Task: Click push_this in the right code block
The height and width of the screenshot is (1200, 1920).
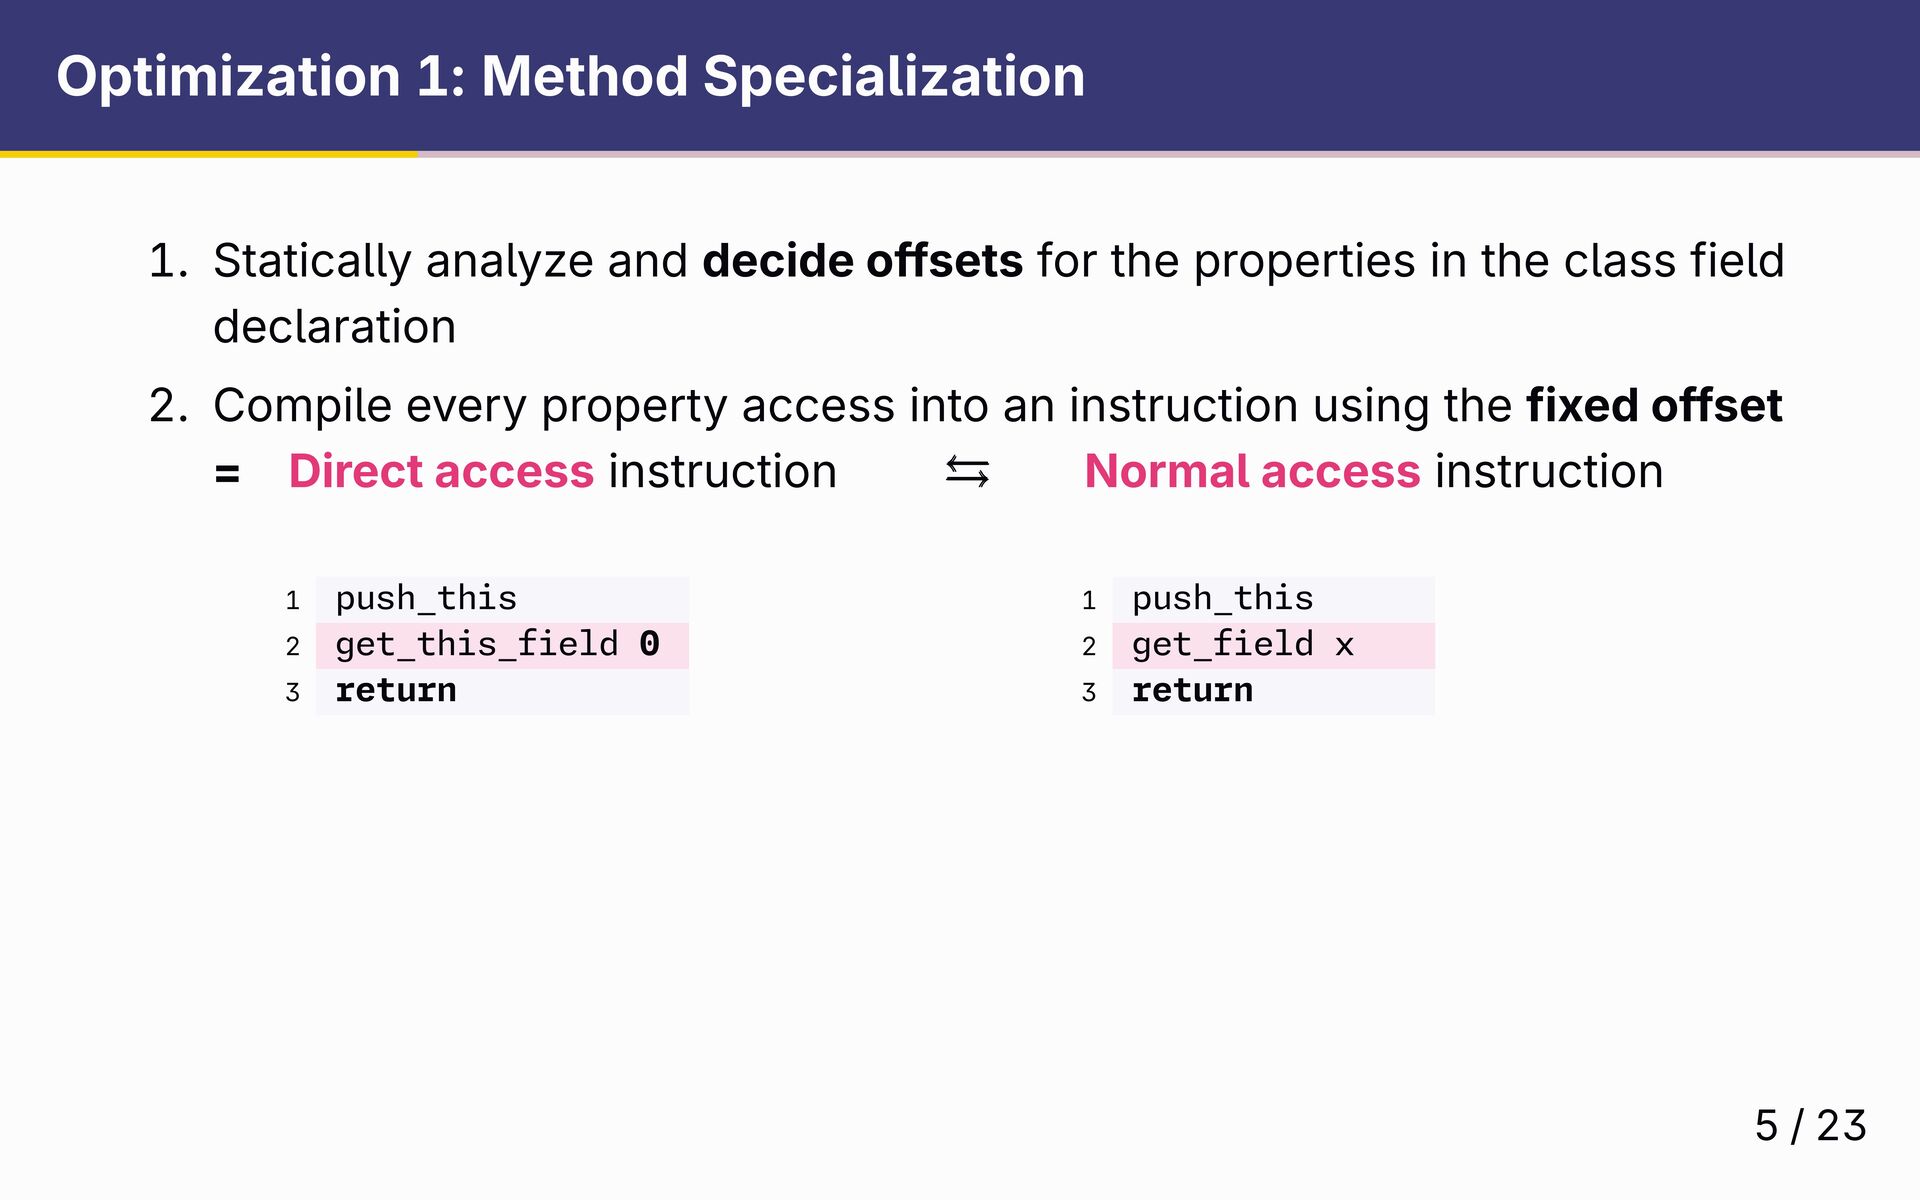Action: click(x=1222, y=598)
